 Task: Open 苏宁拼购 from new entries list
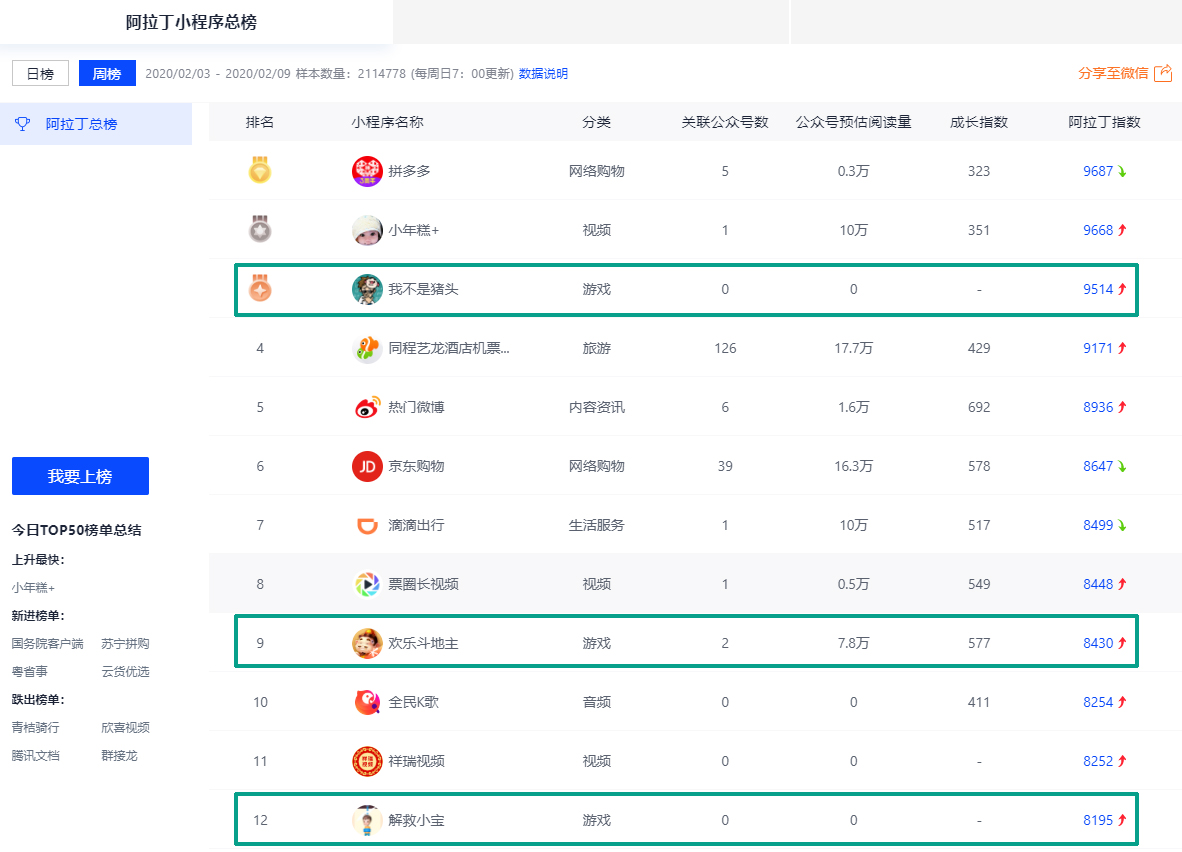tap(125, 643)
